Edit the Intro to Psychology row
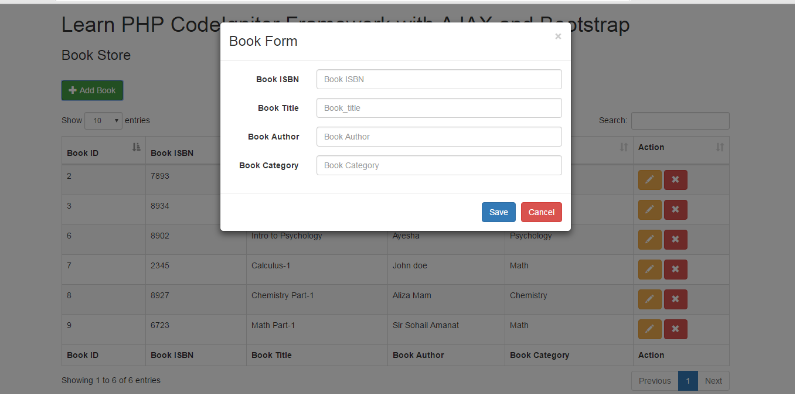Viewport: 795px width, 394px height. (x=649, y=240)
